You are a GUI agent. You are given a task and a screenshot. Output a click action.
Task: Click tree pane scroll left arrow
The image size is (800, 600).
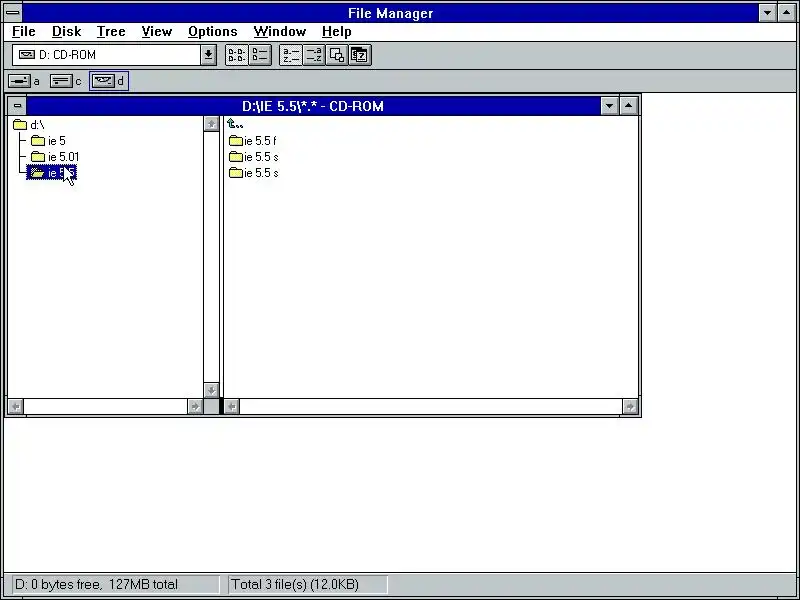click(16, 407)
